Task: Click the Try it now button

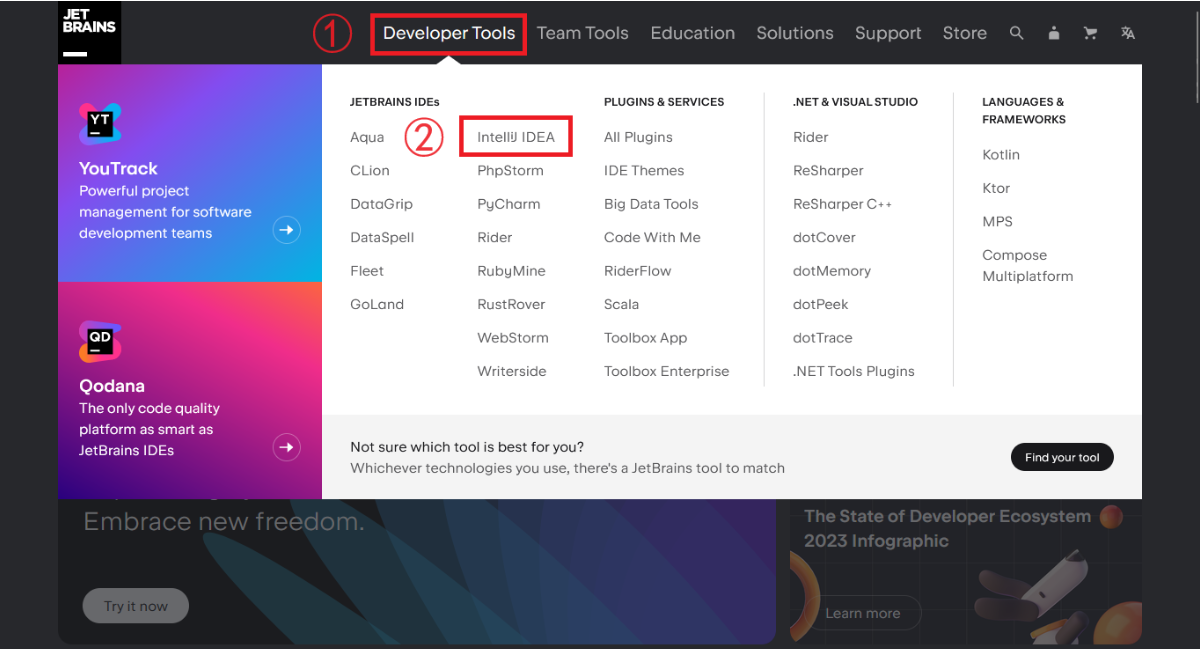Action: [x=135, y=606]
